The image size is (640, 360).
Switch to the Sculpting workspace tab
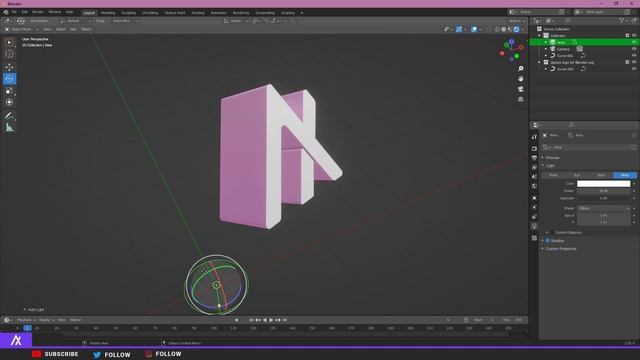(129, 13)
